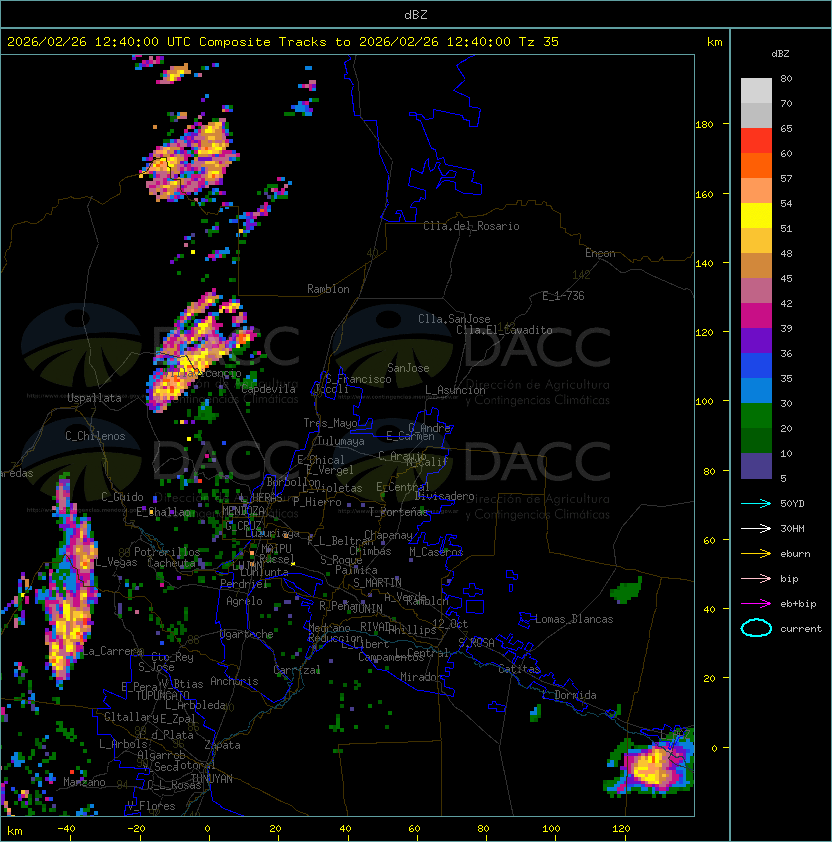Click the 180 km vertical axis tick
Image resolution: width=832 pixels, height=842 pixels.
(704, 125)
